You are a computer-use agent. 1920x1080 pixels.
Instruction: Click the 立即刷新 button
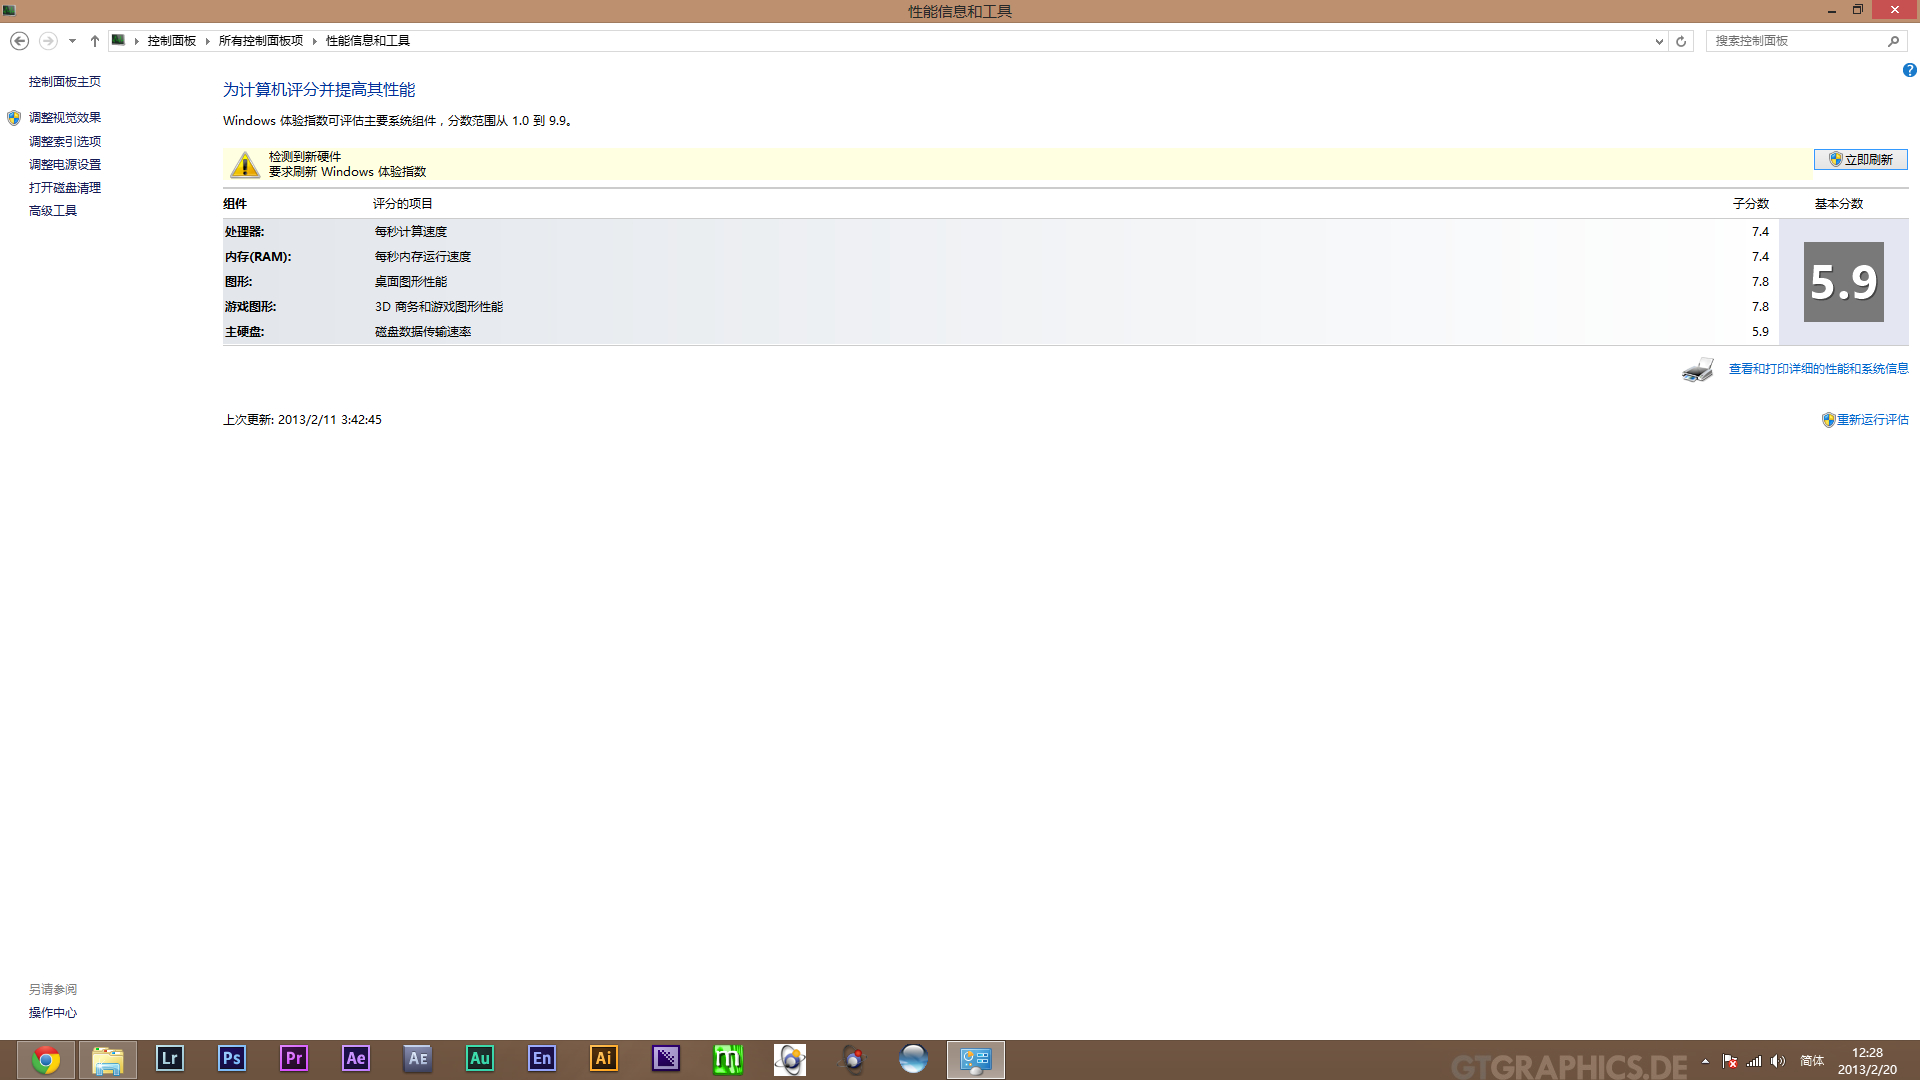1860,160
